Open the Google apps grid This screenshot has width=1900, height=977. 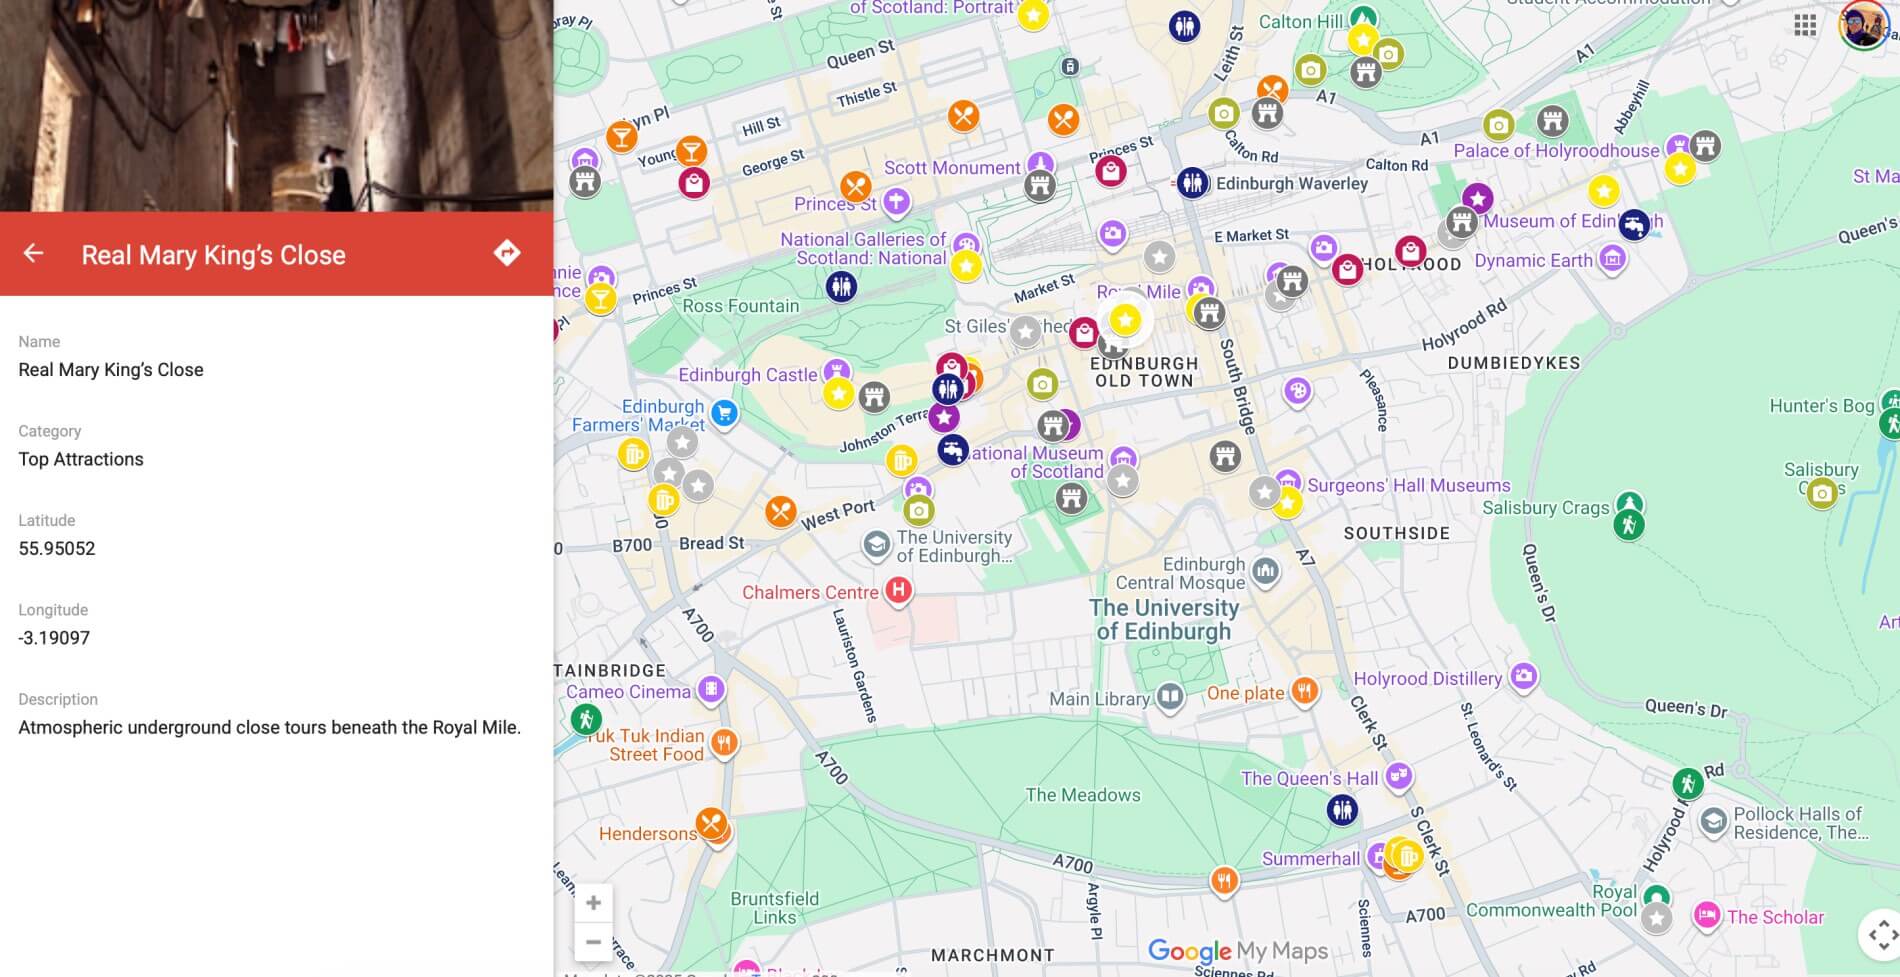pyautogui.click(x=1805, y=25)
